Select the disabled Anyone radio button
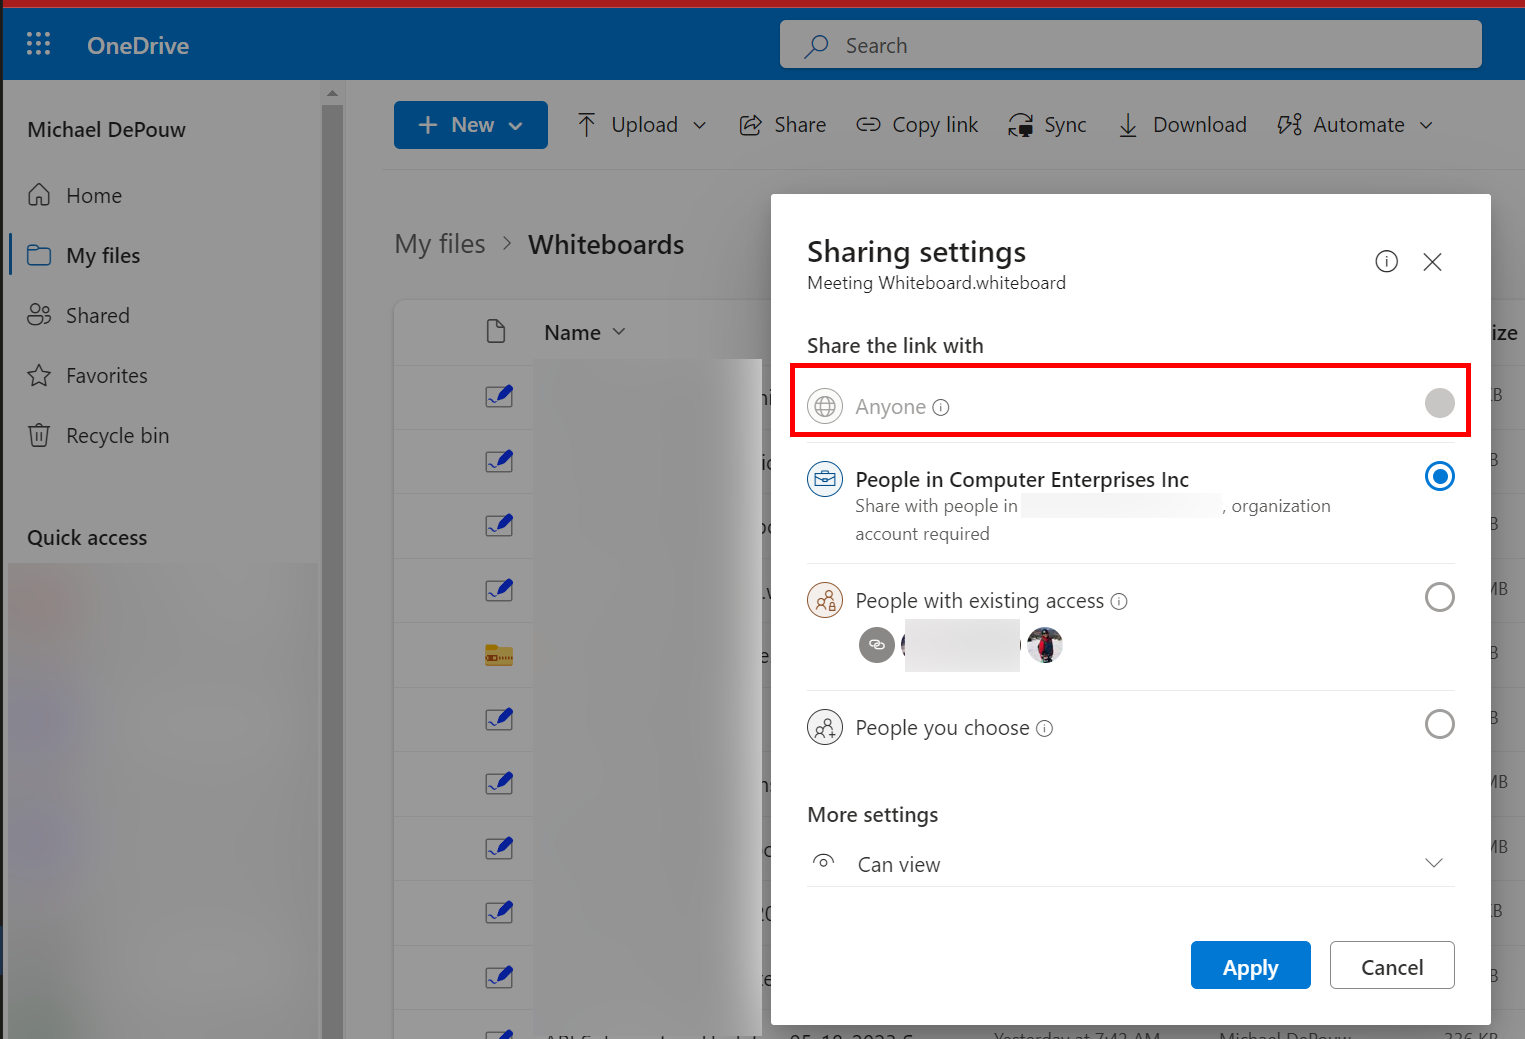 point(1440,403)
